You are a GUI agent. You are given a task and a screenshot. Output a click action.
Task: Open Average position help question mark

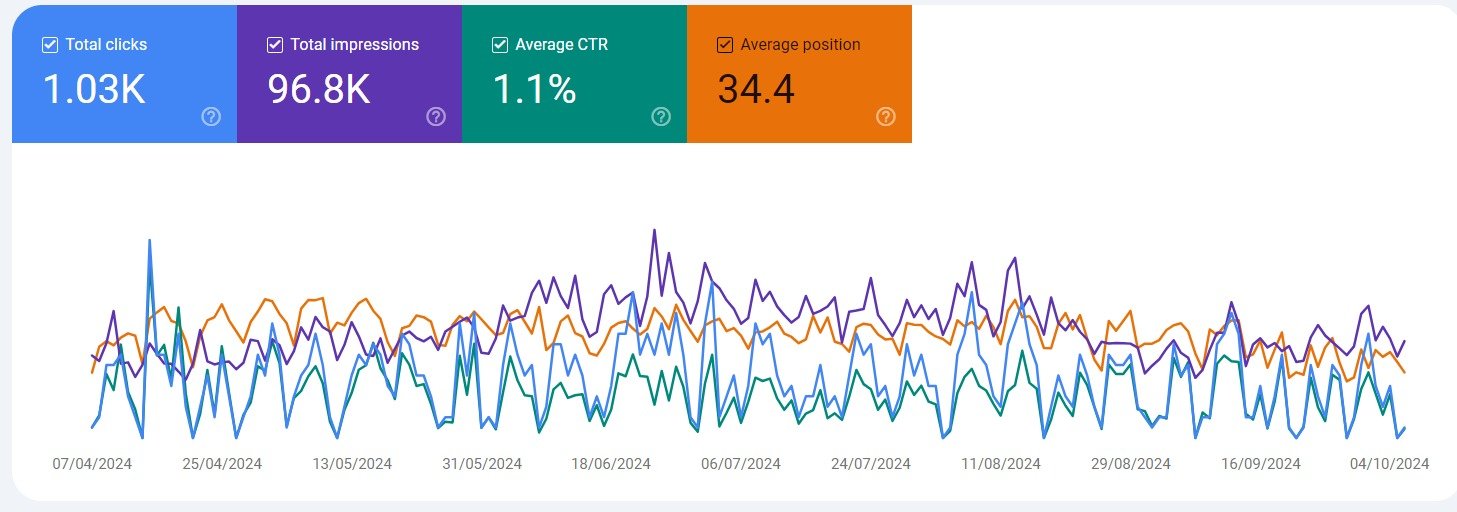(x=886, y=117)
